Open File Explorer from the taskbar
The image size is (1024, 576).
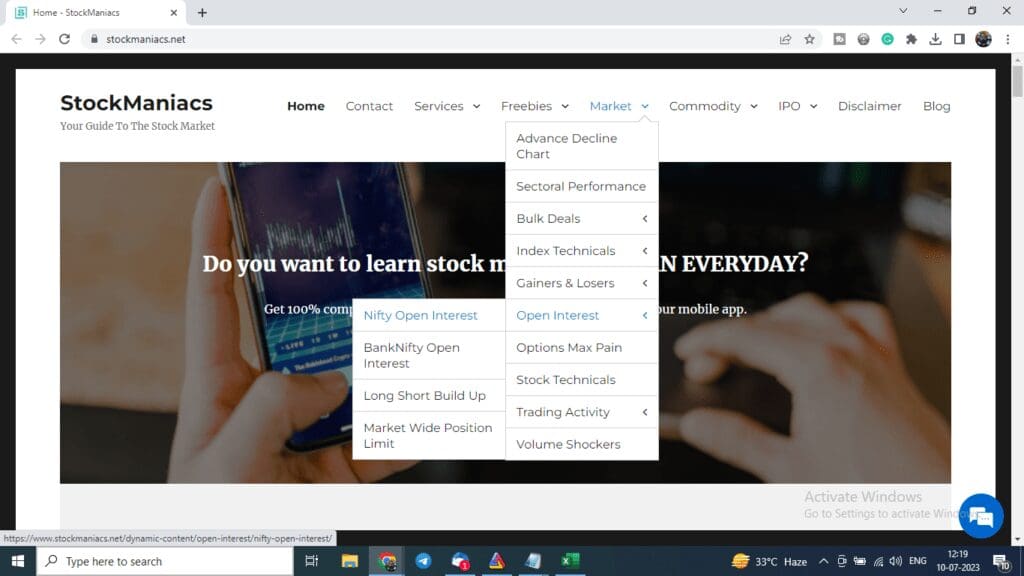click(350, 561)
